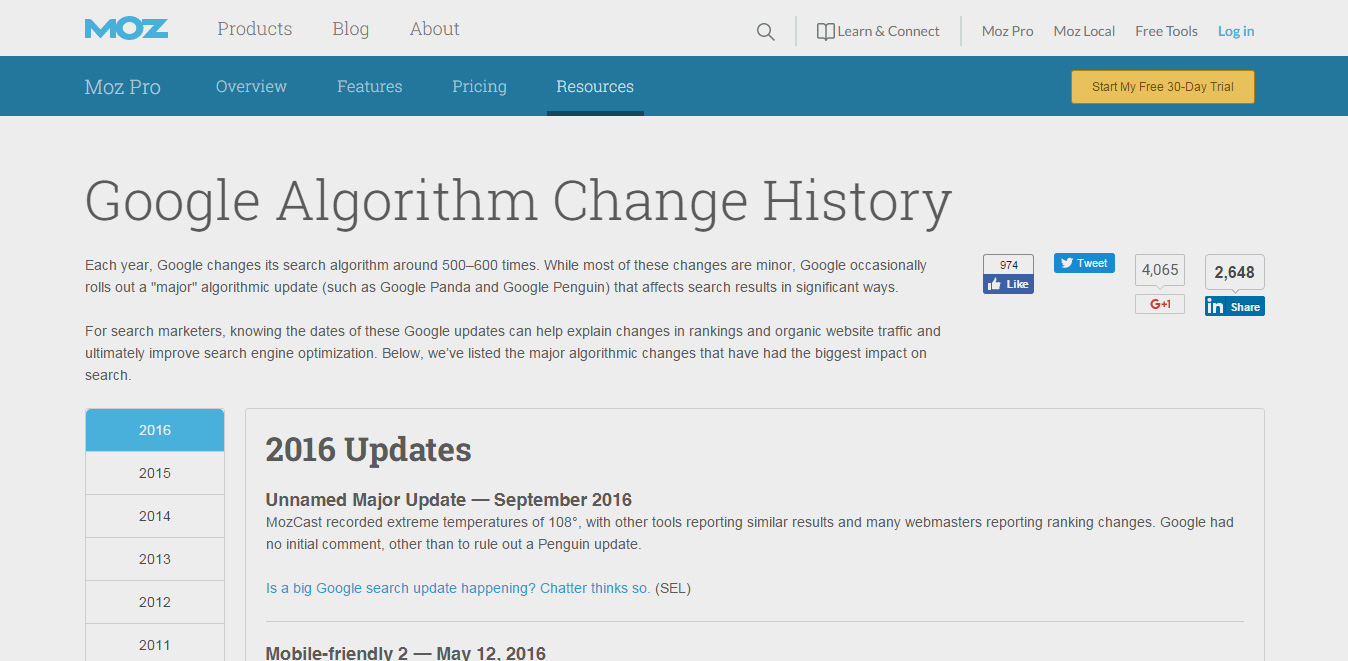Start My Free 30-Day Trial
The width and height of the screenshot is (1348, 661).
(1163, 87)
